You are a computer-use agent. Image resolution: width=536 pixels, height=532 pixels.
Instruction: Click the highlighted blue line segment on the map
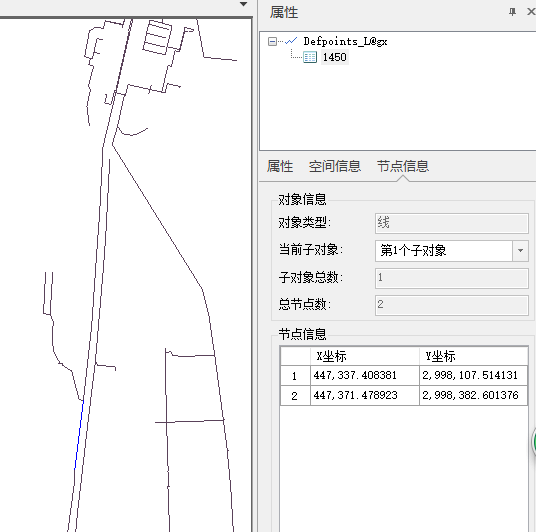coord(79,435)
